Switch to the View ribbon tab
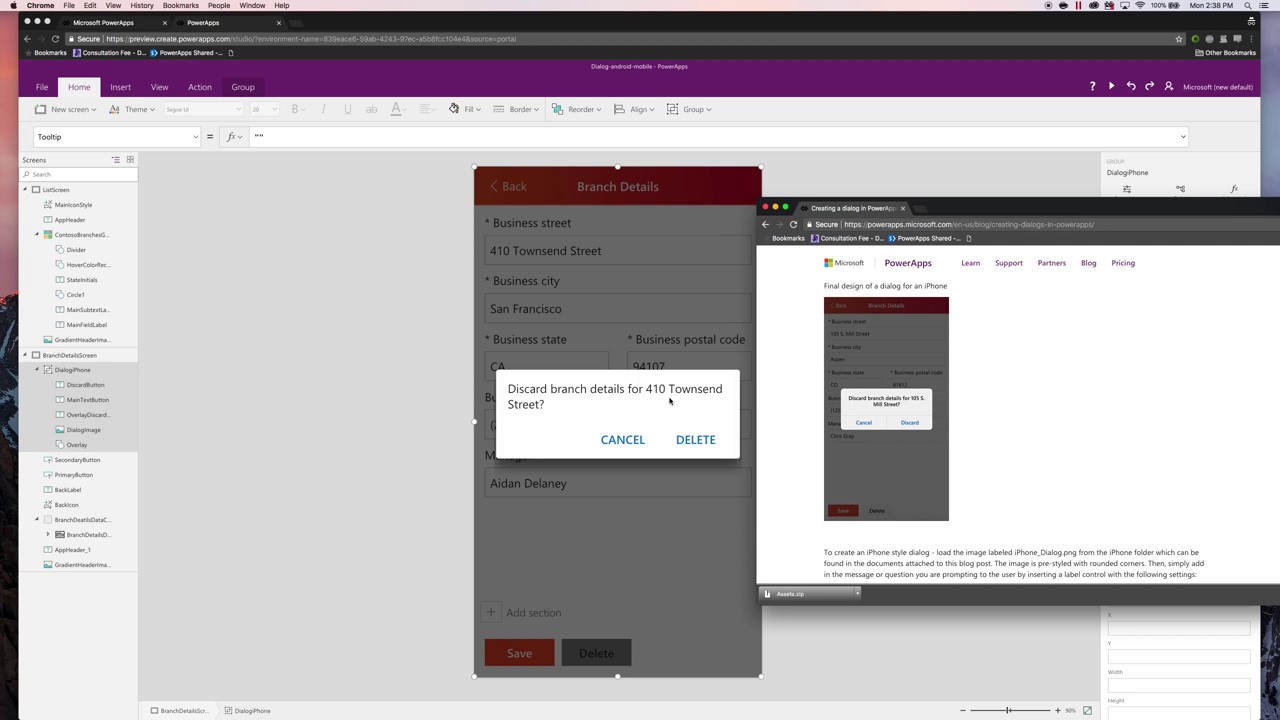This screenshot has width=1280, height=720. pyautogui.click(x=159, y=87)
